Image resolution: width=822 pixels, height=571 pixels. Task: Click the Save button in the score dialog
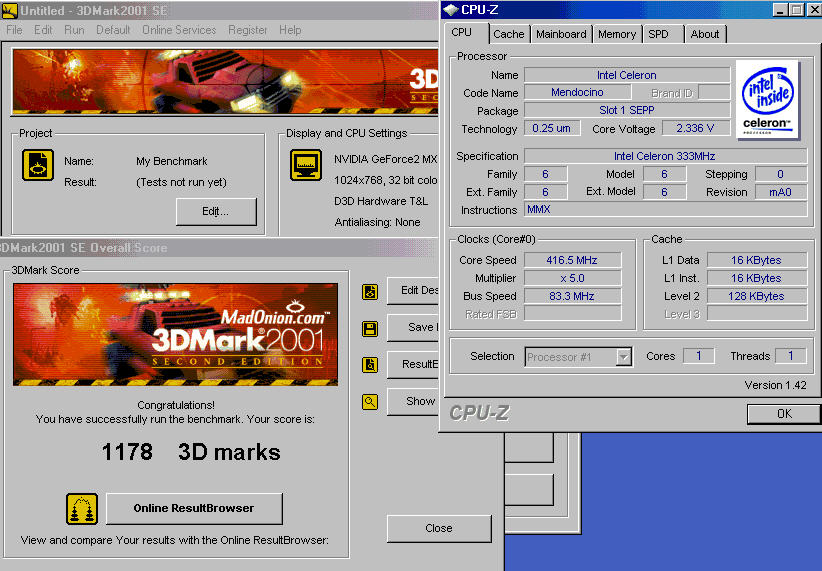[x=413, y=327]
